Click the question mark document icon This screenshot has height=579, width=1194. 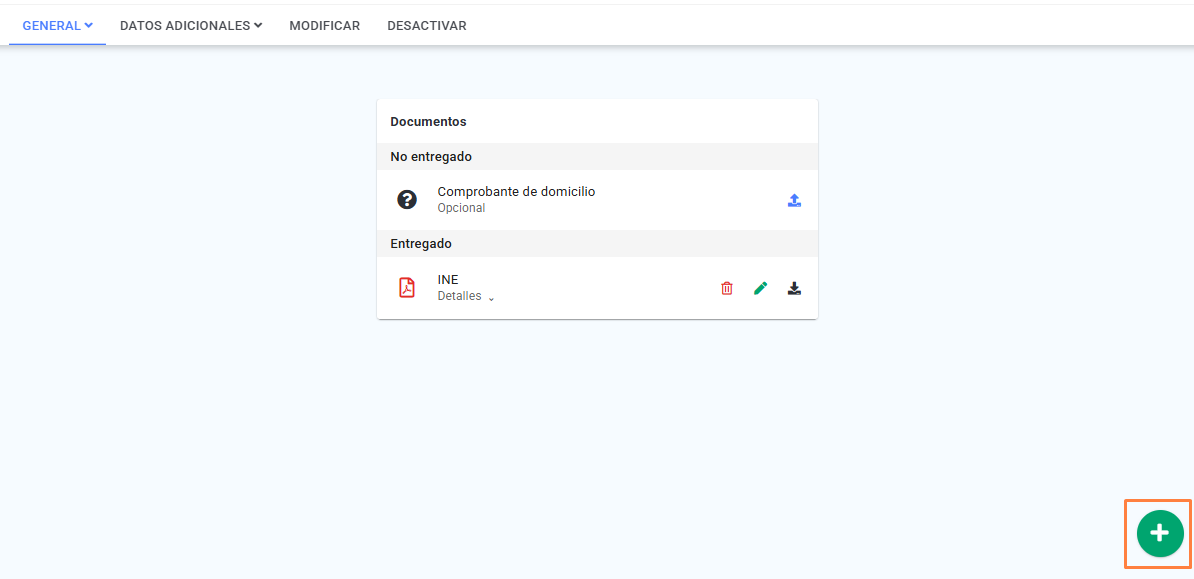click(407, 200)
